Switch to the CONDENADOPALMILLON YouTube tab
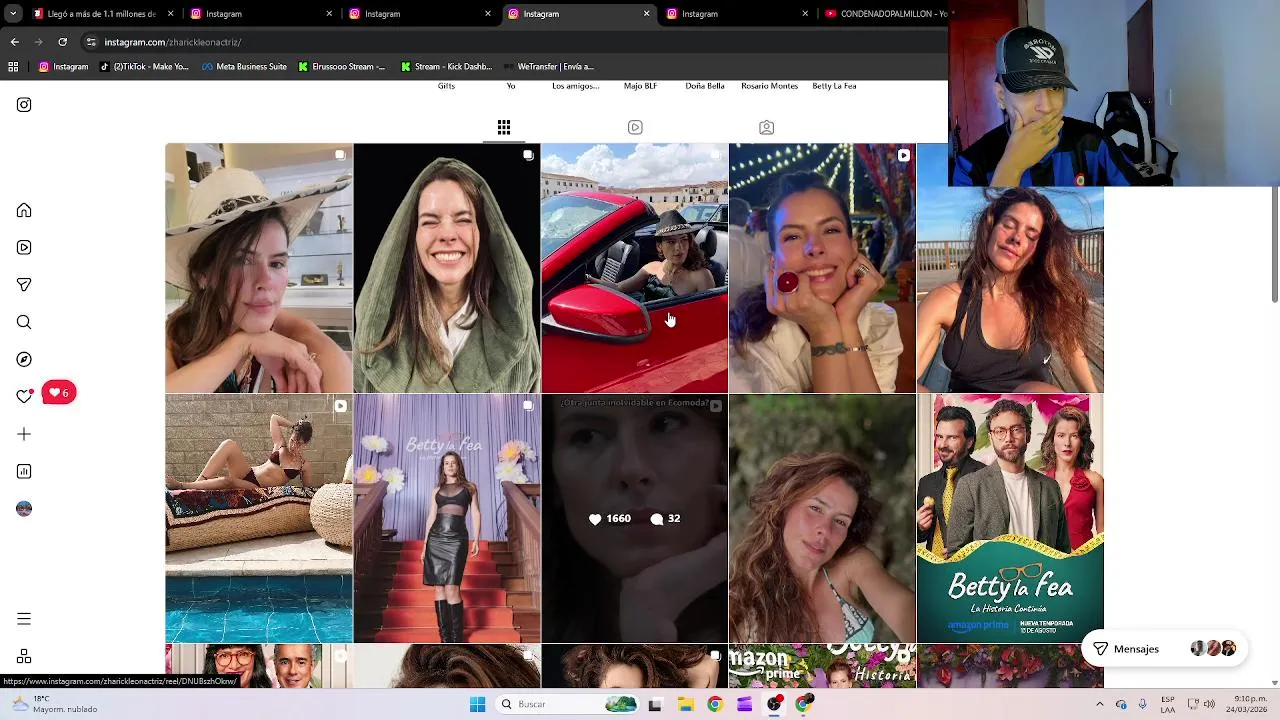 pos(885,14)
